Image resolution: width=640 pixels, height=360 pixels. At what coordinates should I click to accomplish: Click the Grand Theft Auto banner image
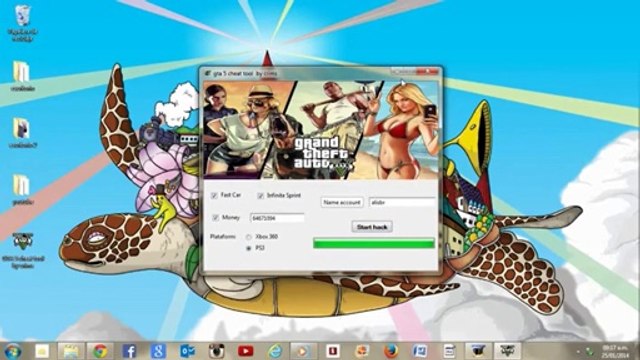321,130
